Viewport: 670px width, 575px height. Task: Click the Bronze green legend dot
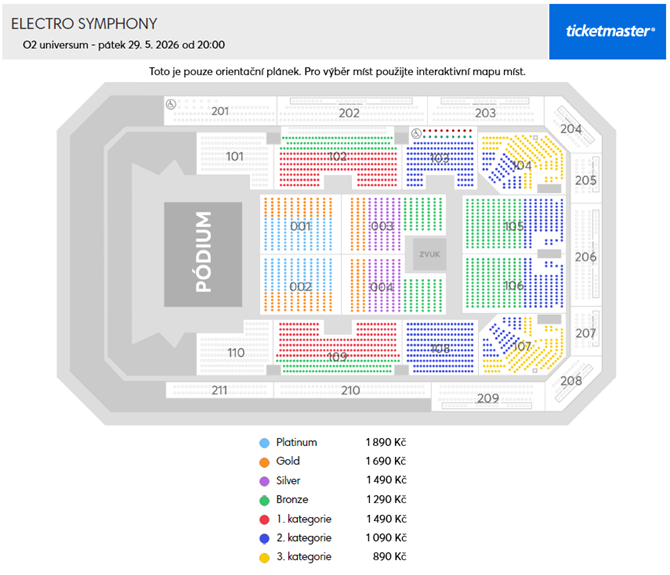tap(264, 499)
